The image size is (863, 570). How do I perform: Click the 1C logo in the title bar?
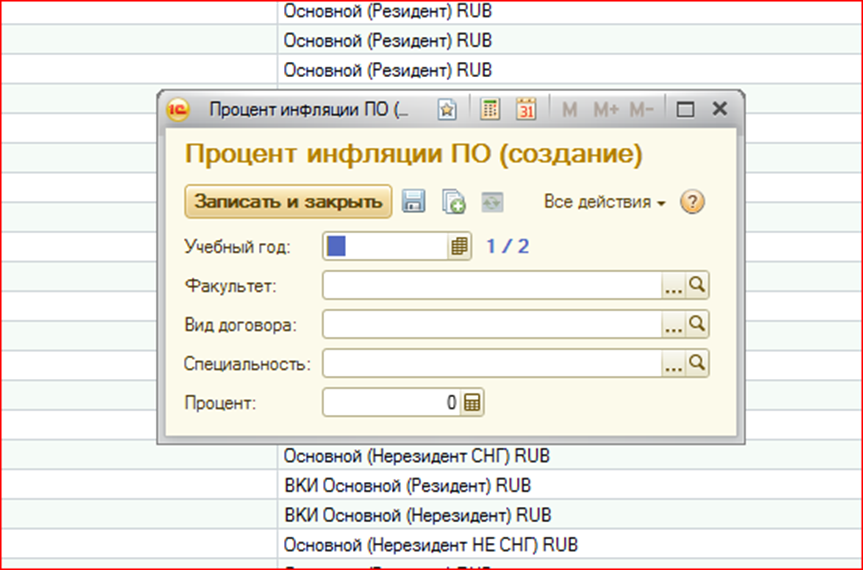pyautogui.click(x=178, y=110)
